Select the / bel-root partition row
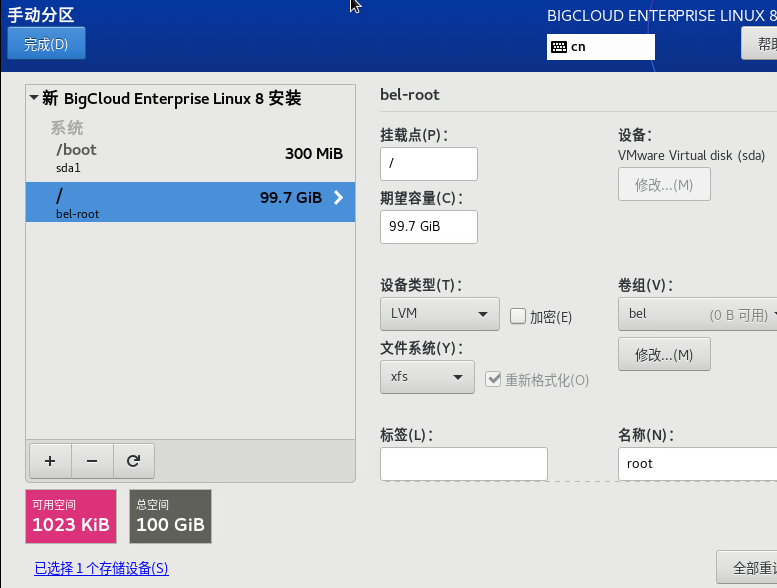 click(x=190, y=202)
